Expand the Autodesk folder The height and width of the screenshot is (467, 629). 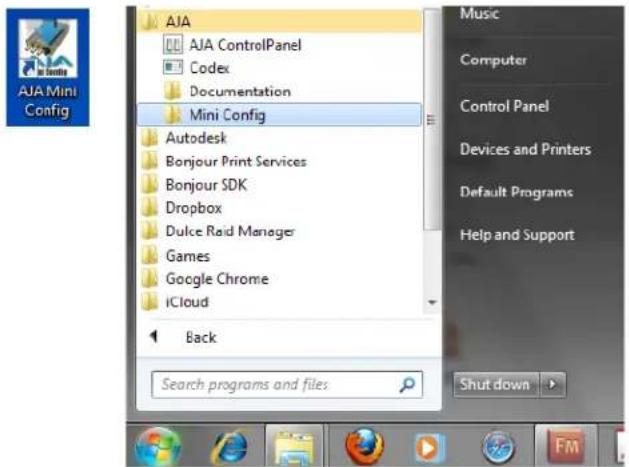[x=184, y=138]
